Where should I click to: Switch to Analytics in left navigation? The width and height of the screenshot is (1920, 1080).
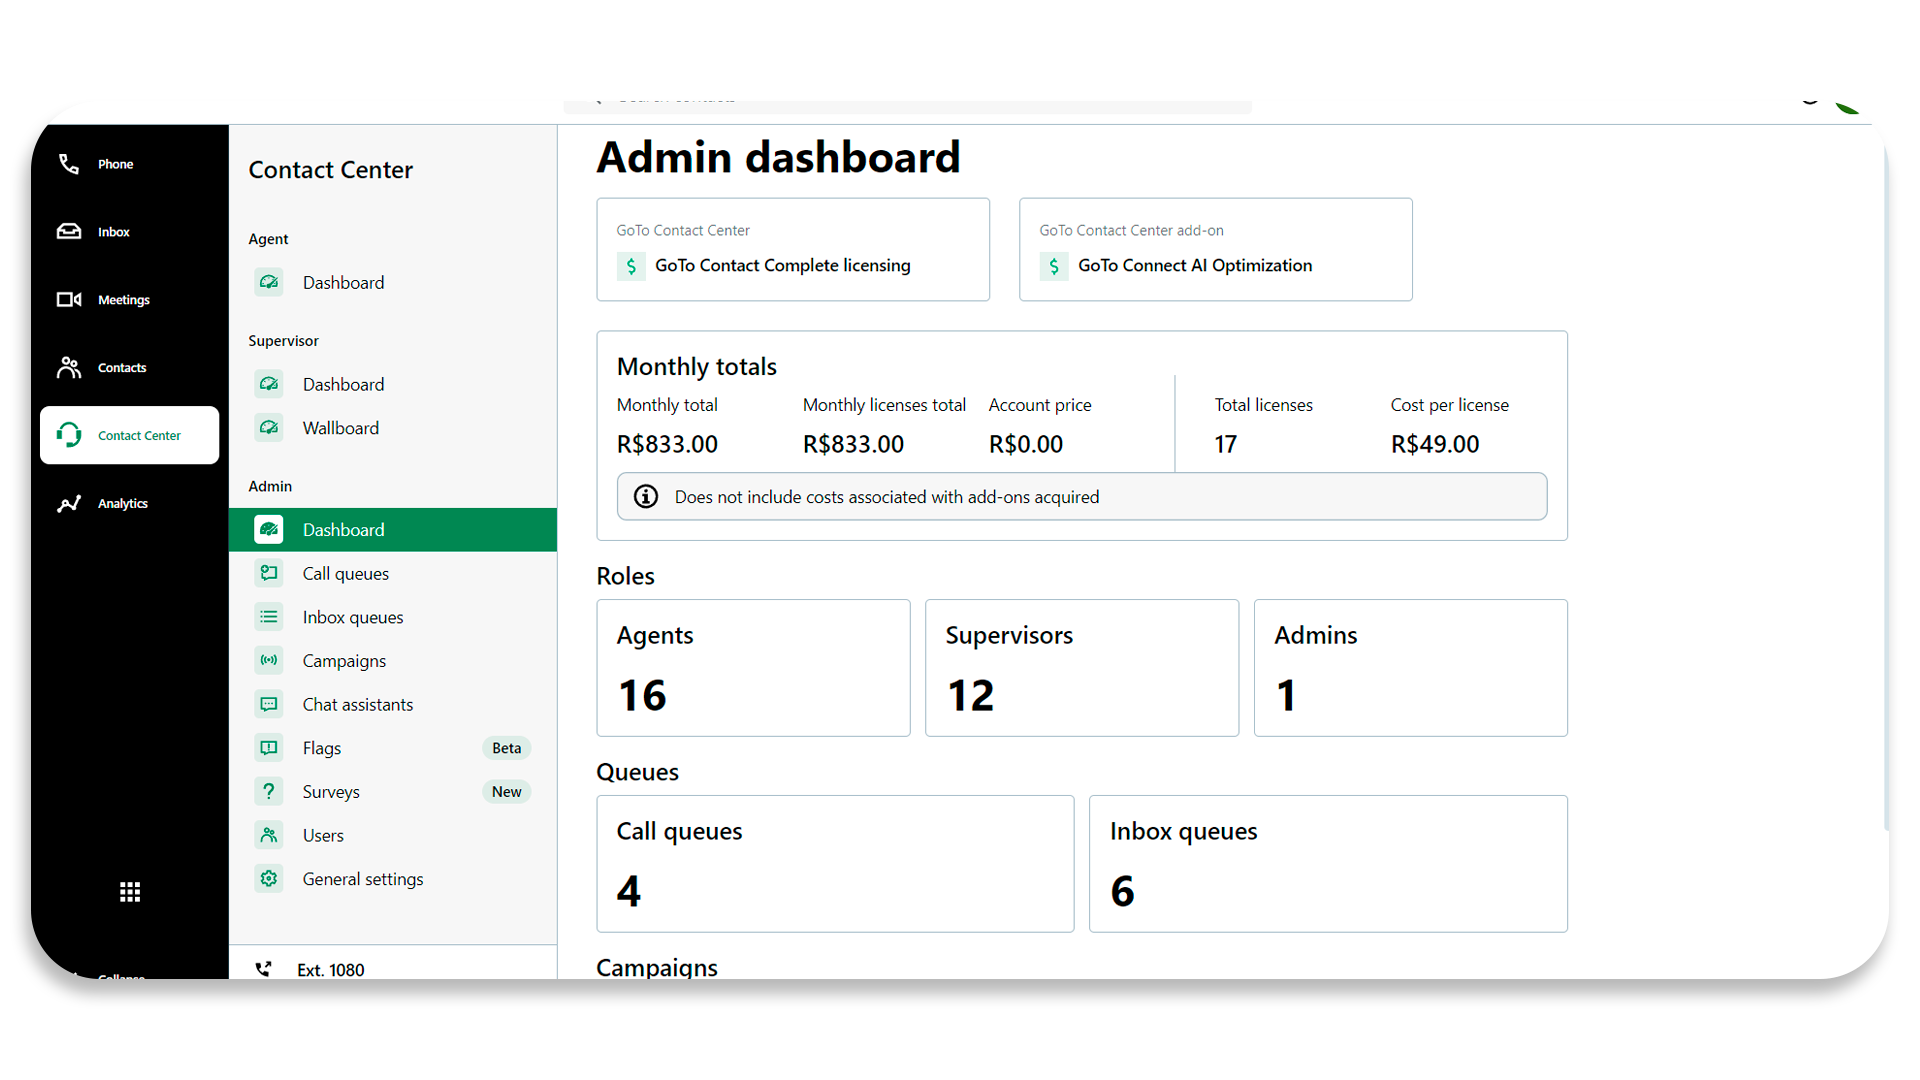[129, 504]
